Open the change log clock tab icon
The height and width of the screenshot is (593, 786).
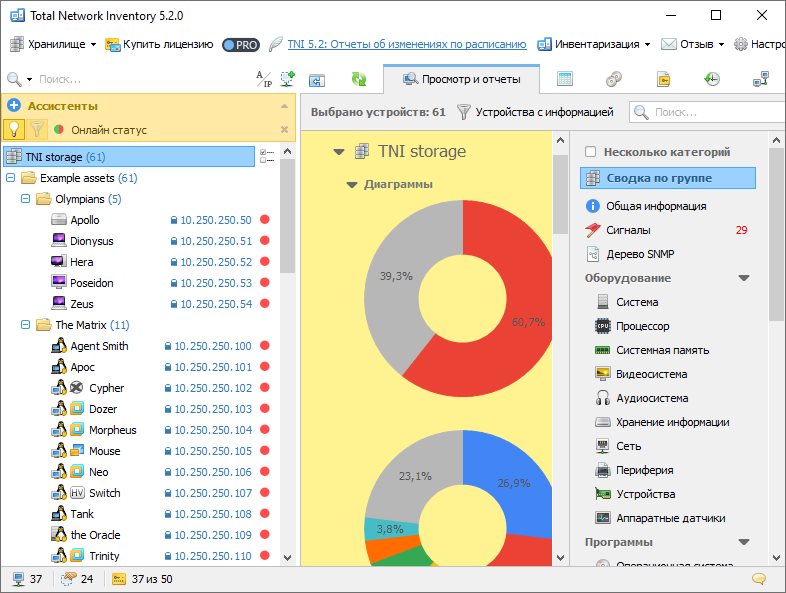[712, 79]
